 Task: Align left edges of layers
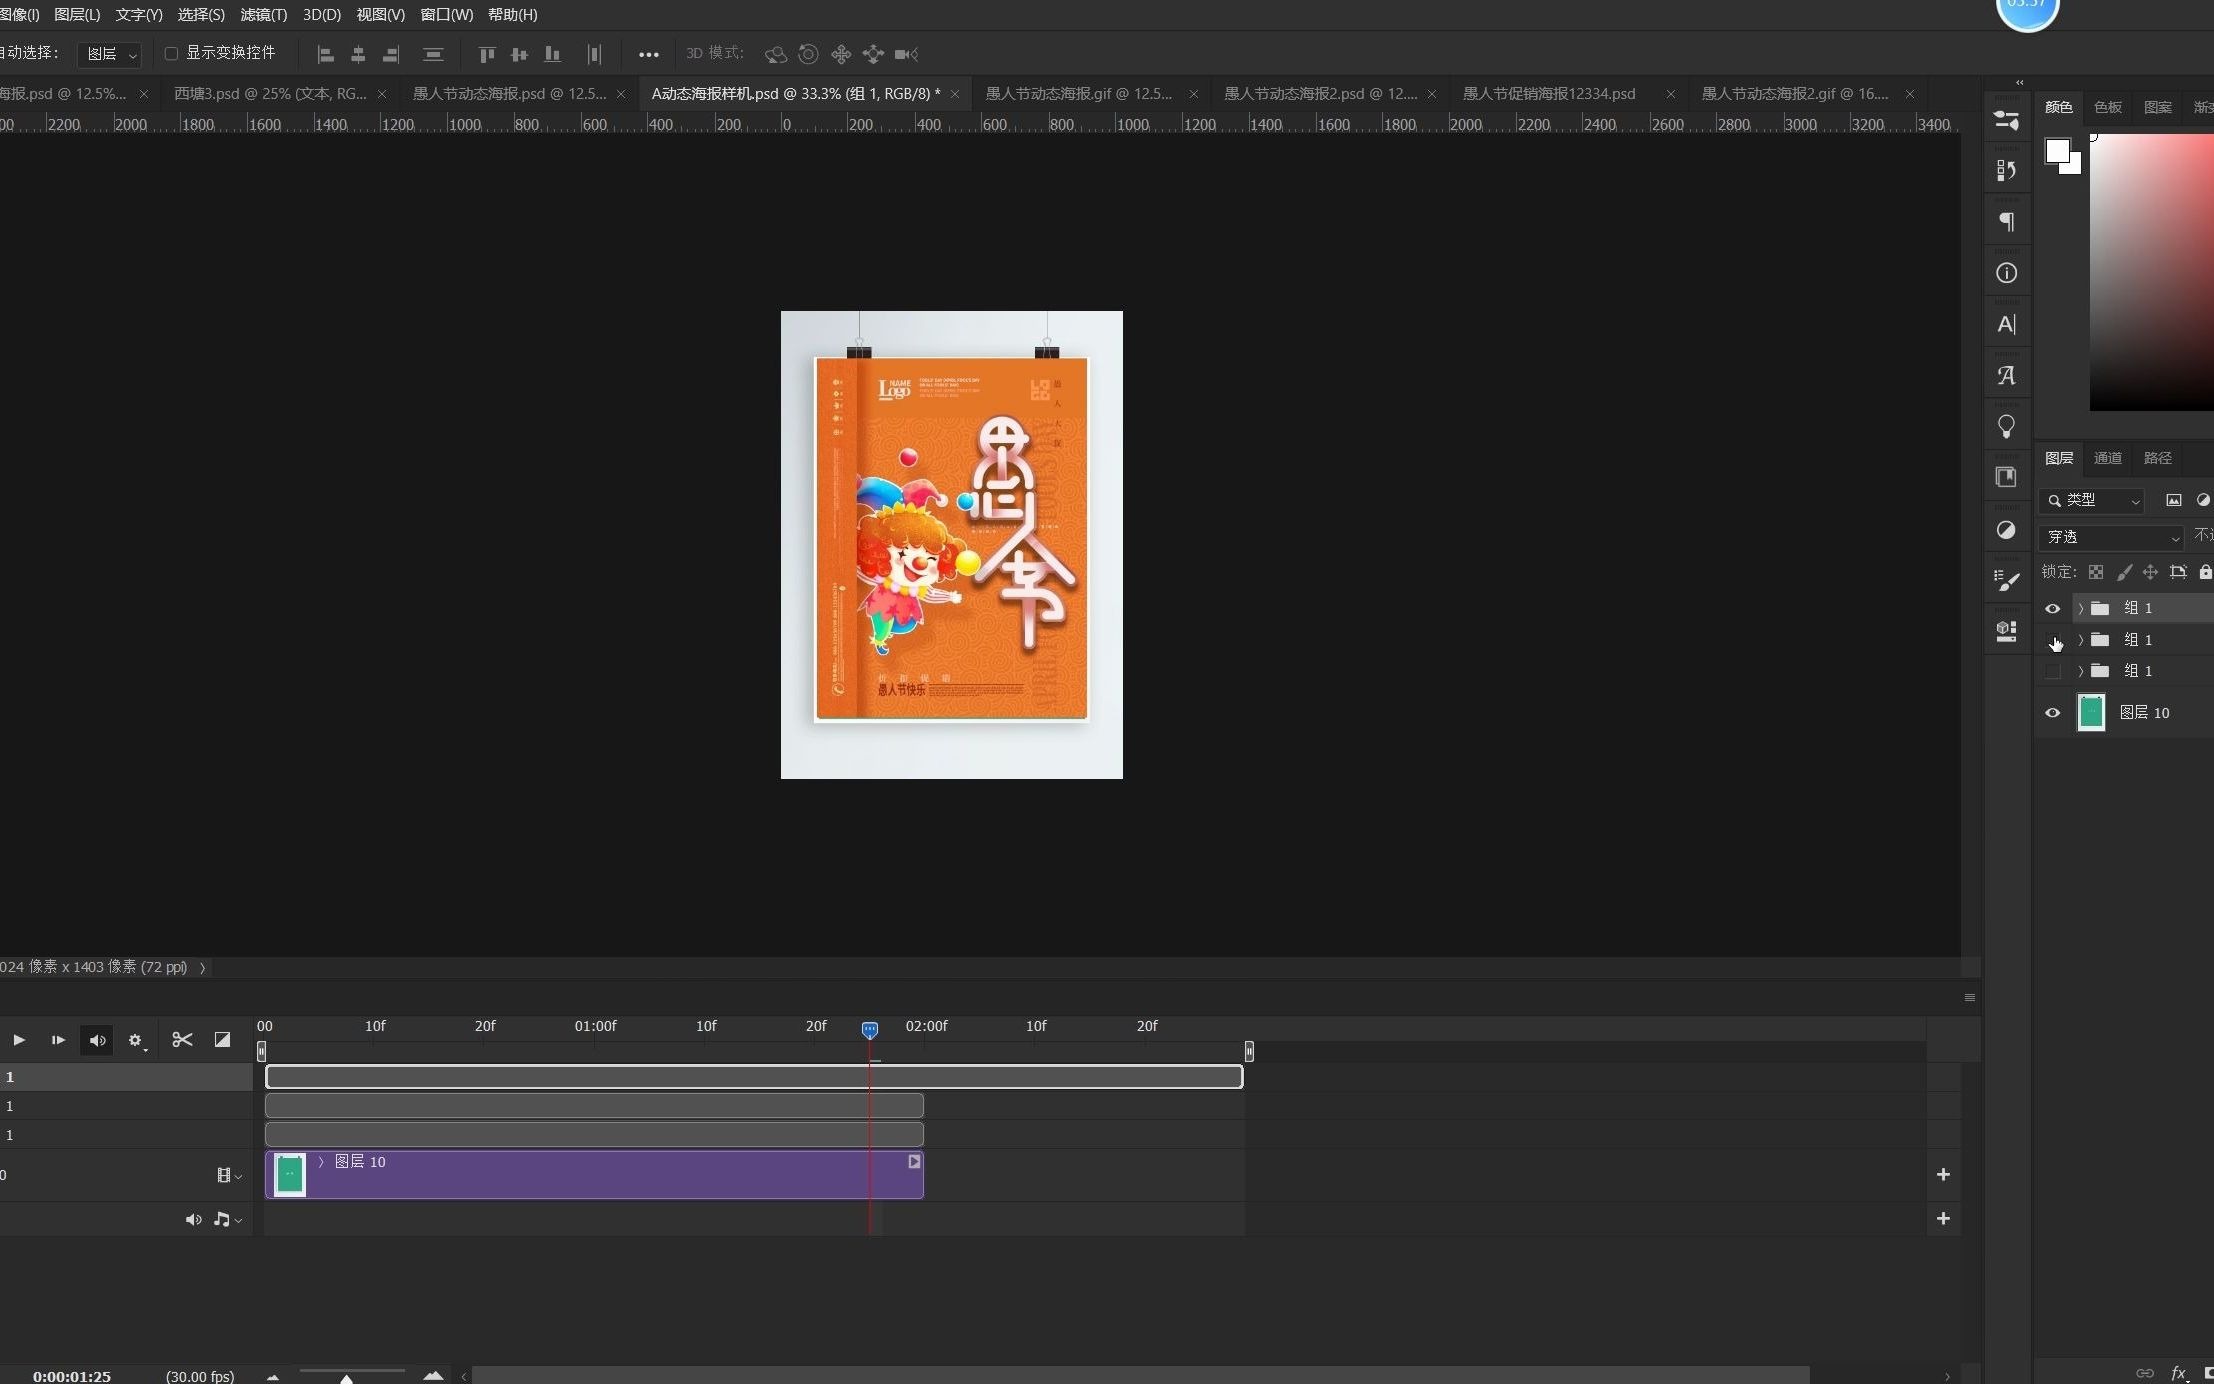[x=325, y=54]
